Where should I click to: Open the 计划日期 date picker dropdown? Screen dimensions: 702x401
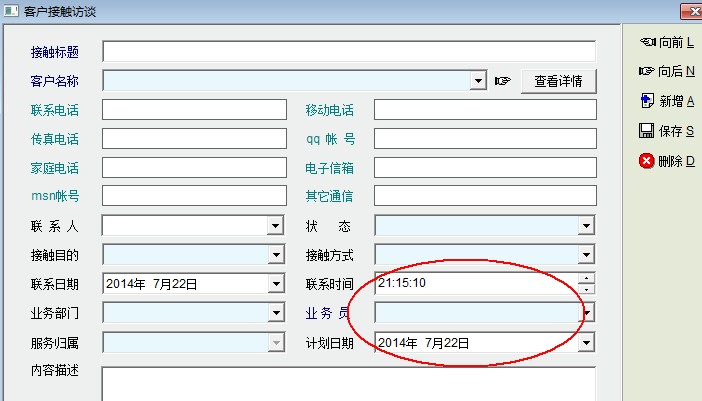point(587,343)
